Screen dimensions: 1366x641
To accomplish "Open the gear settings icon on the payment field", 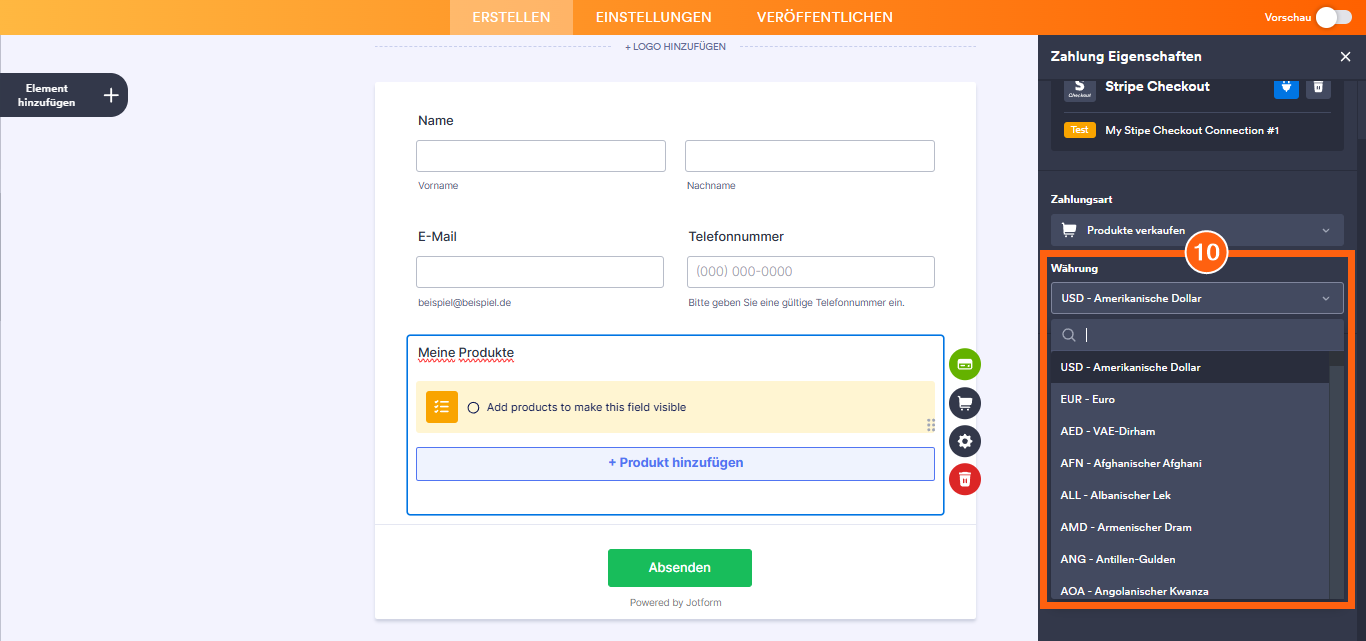I will (964, 441).
